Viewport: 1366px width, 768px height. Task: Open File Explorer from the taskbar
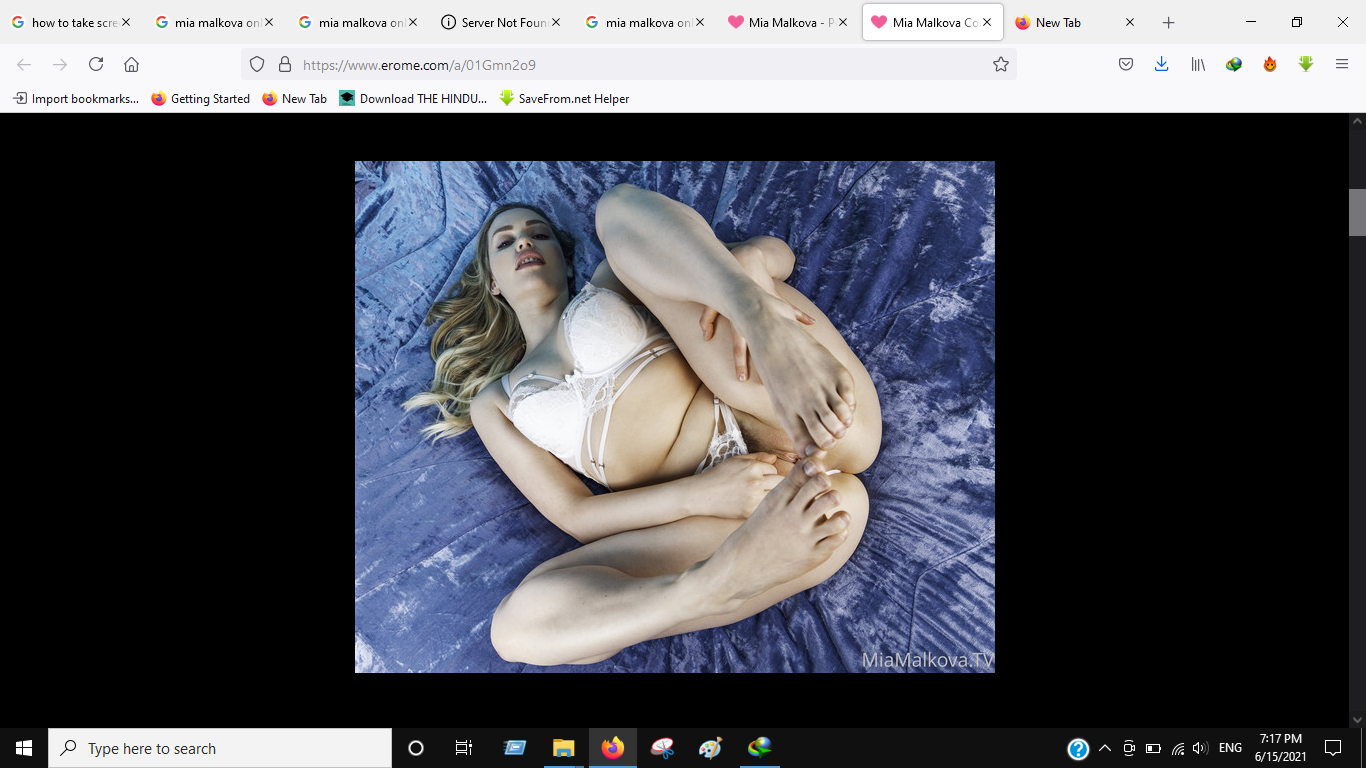click(563, 748)
